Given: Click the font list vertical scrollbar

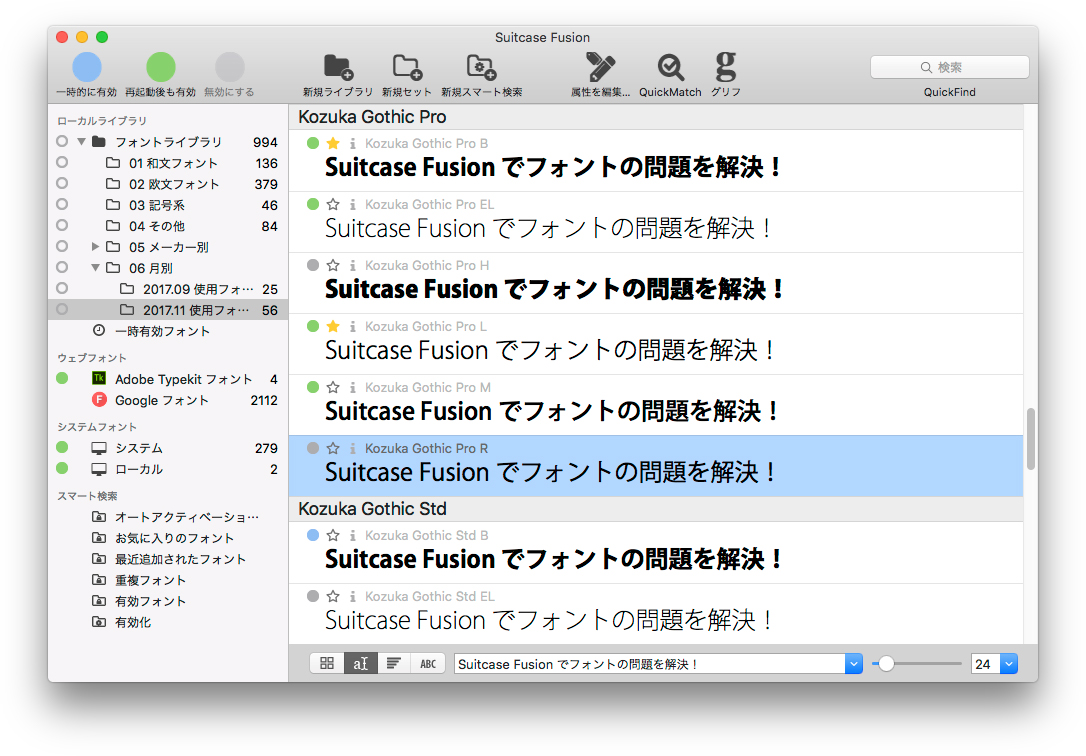Looking at the screenshot, I should [x=1031, y=439].
